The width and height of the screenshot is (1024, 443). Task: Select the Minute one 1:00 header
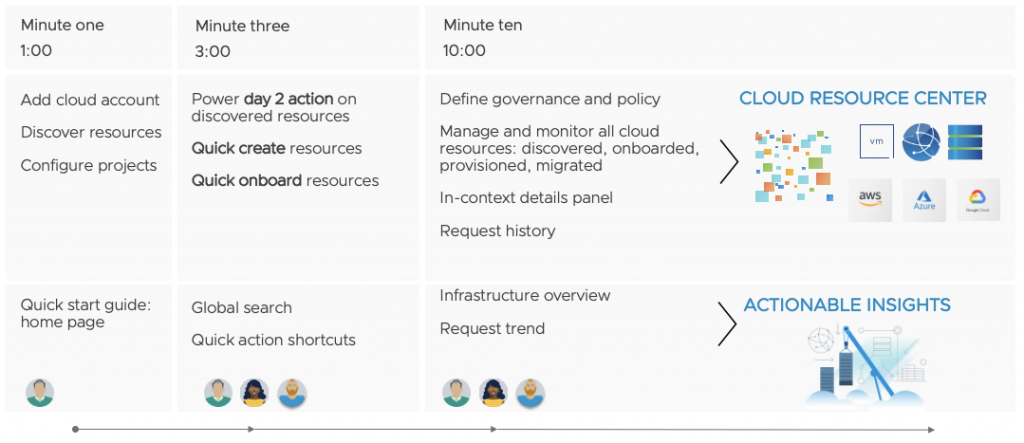click(x=62, y=38)
